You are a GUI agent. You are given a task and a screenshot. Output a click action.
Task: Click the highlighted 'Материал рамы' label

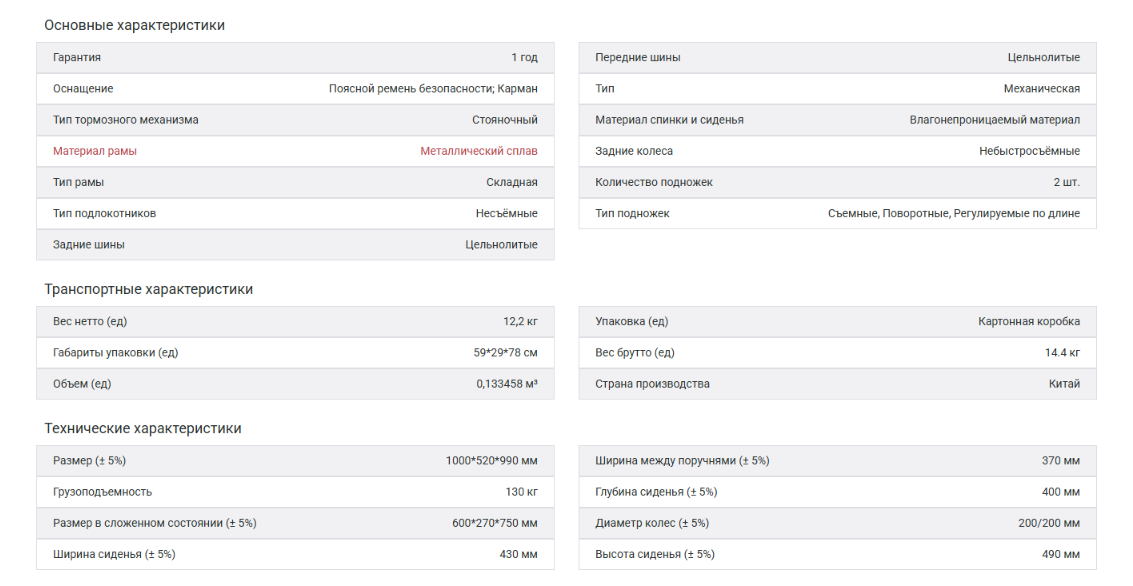95,151
